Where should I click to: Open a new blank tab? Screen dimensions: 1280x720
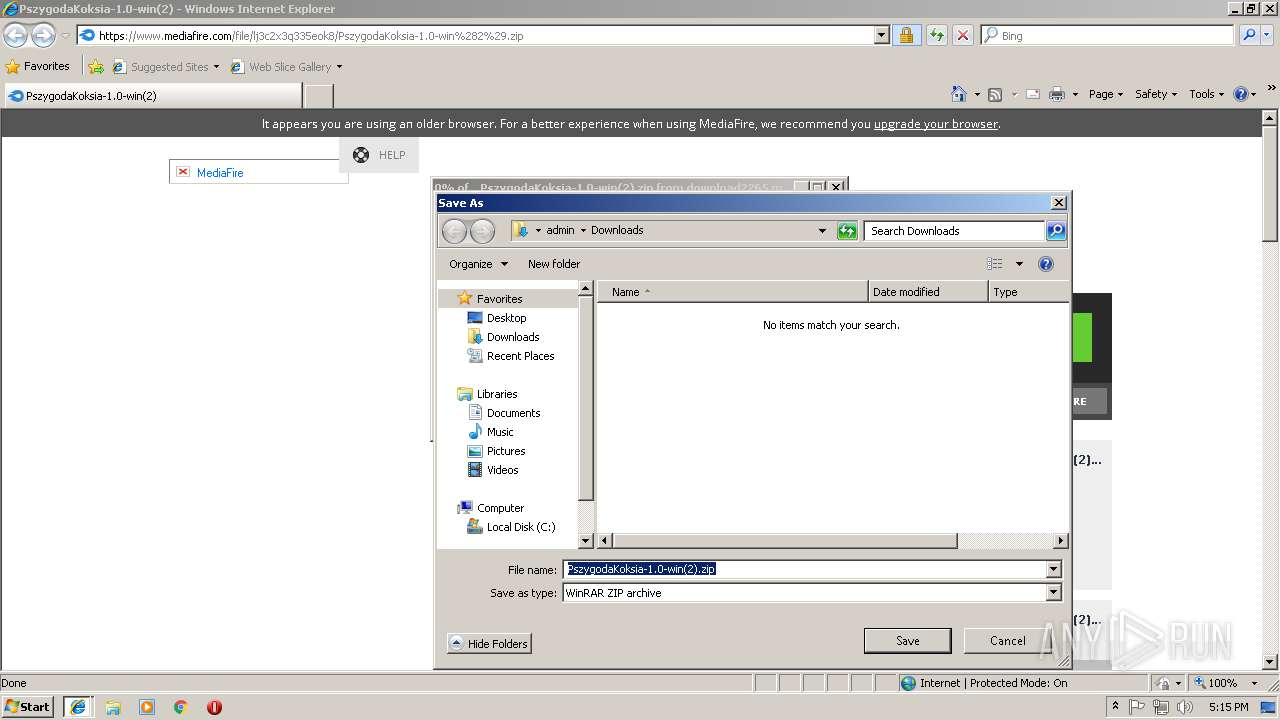click(318, 96)
